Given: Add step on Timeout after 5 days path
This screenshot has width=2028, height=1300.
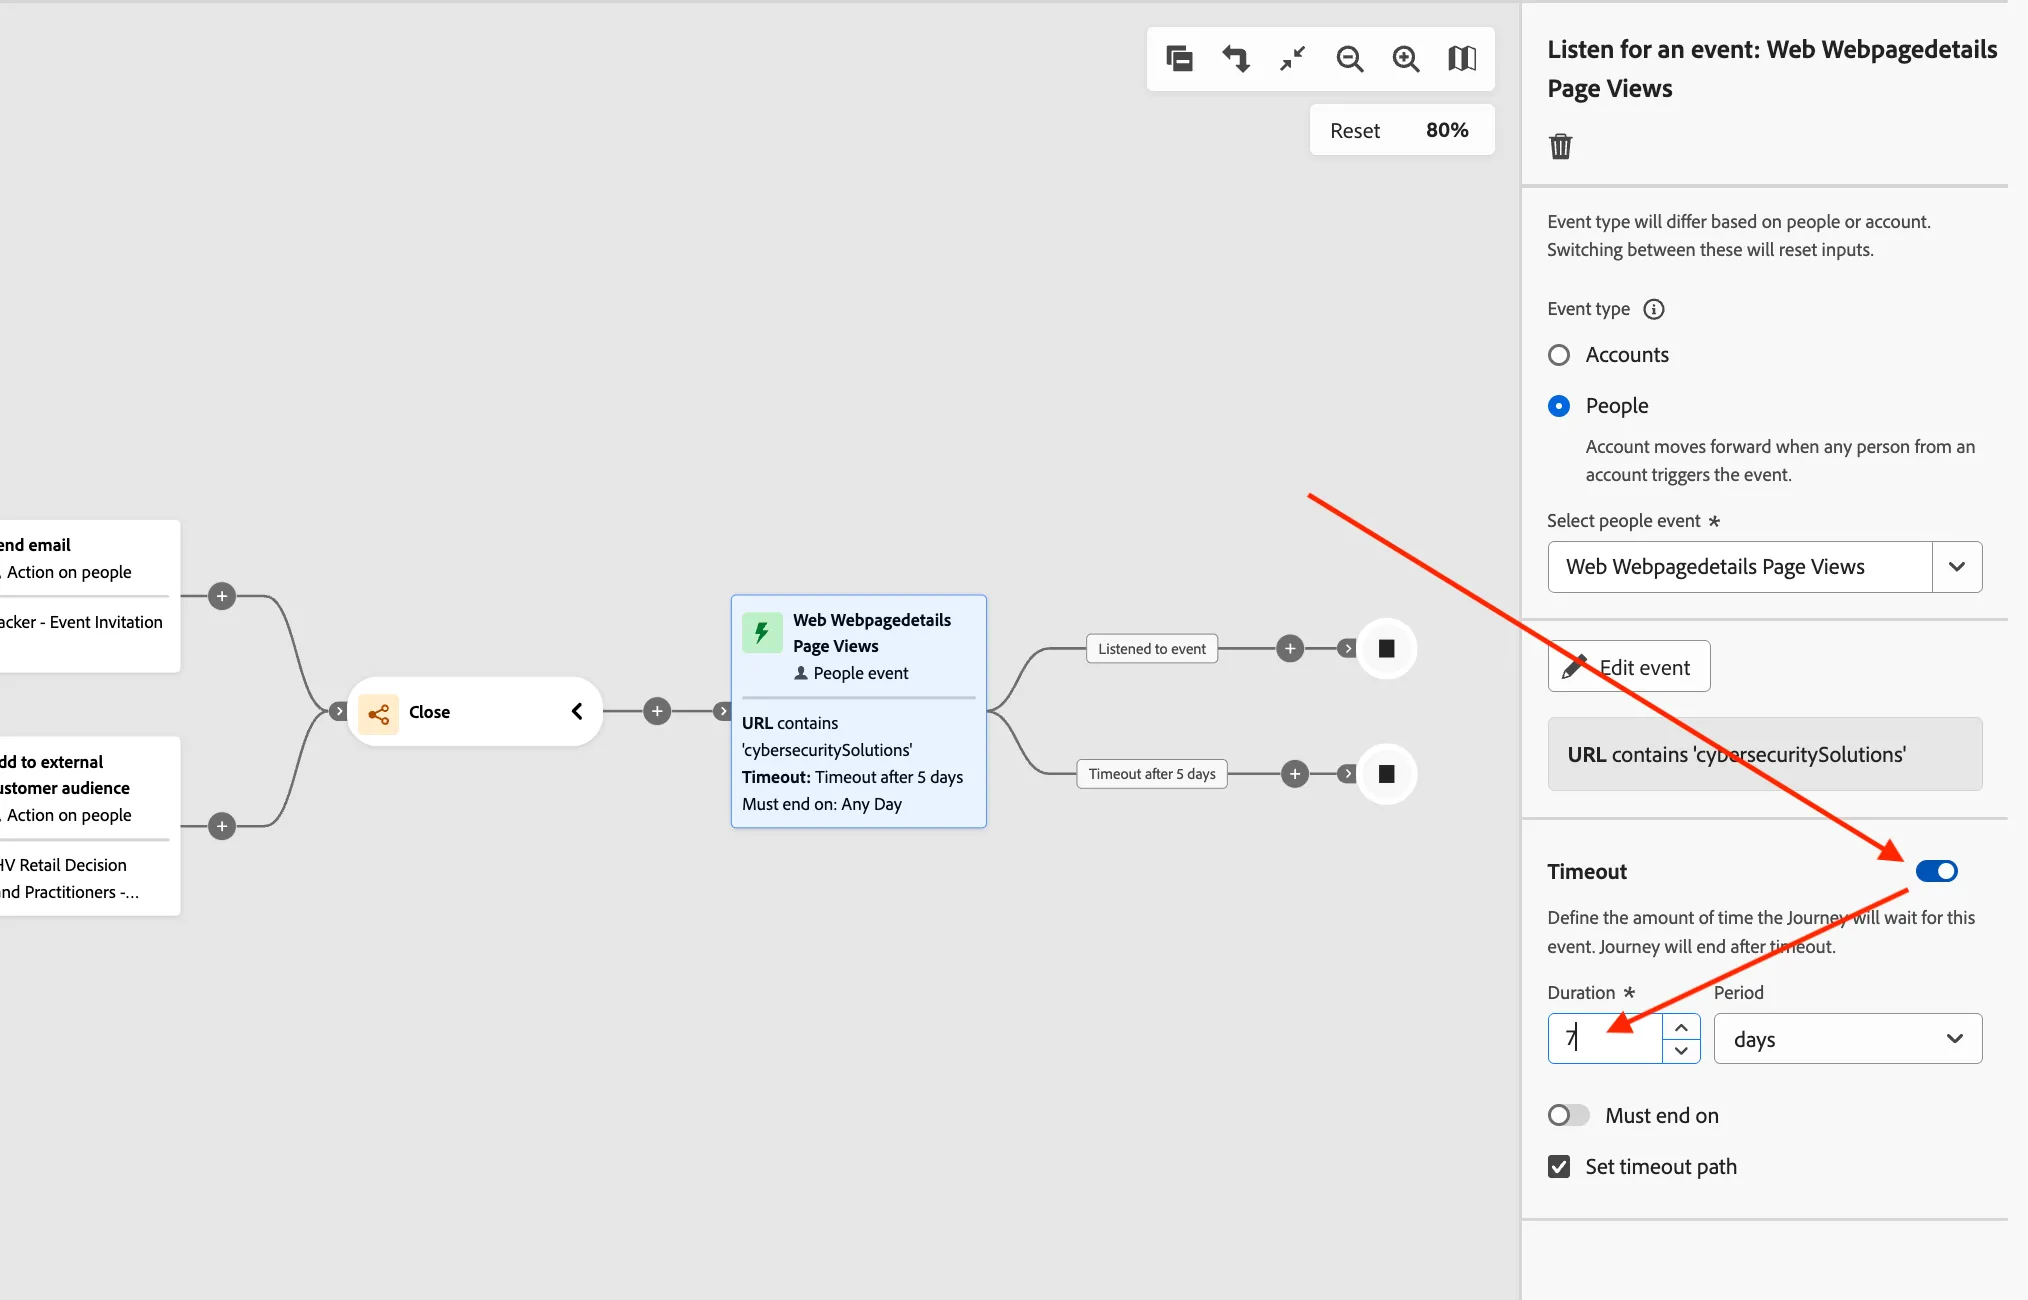Looking at the screenshot, I should tap(1295, 774).
